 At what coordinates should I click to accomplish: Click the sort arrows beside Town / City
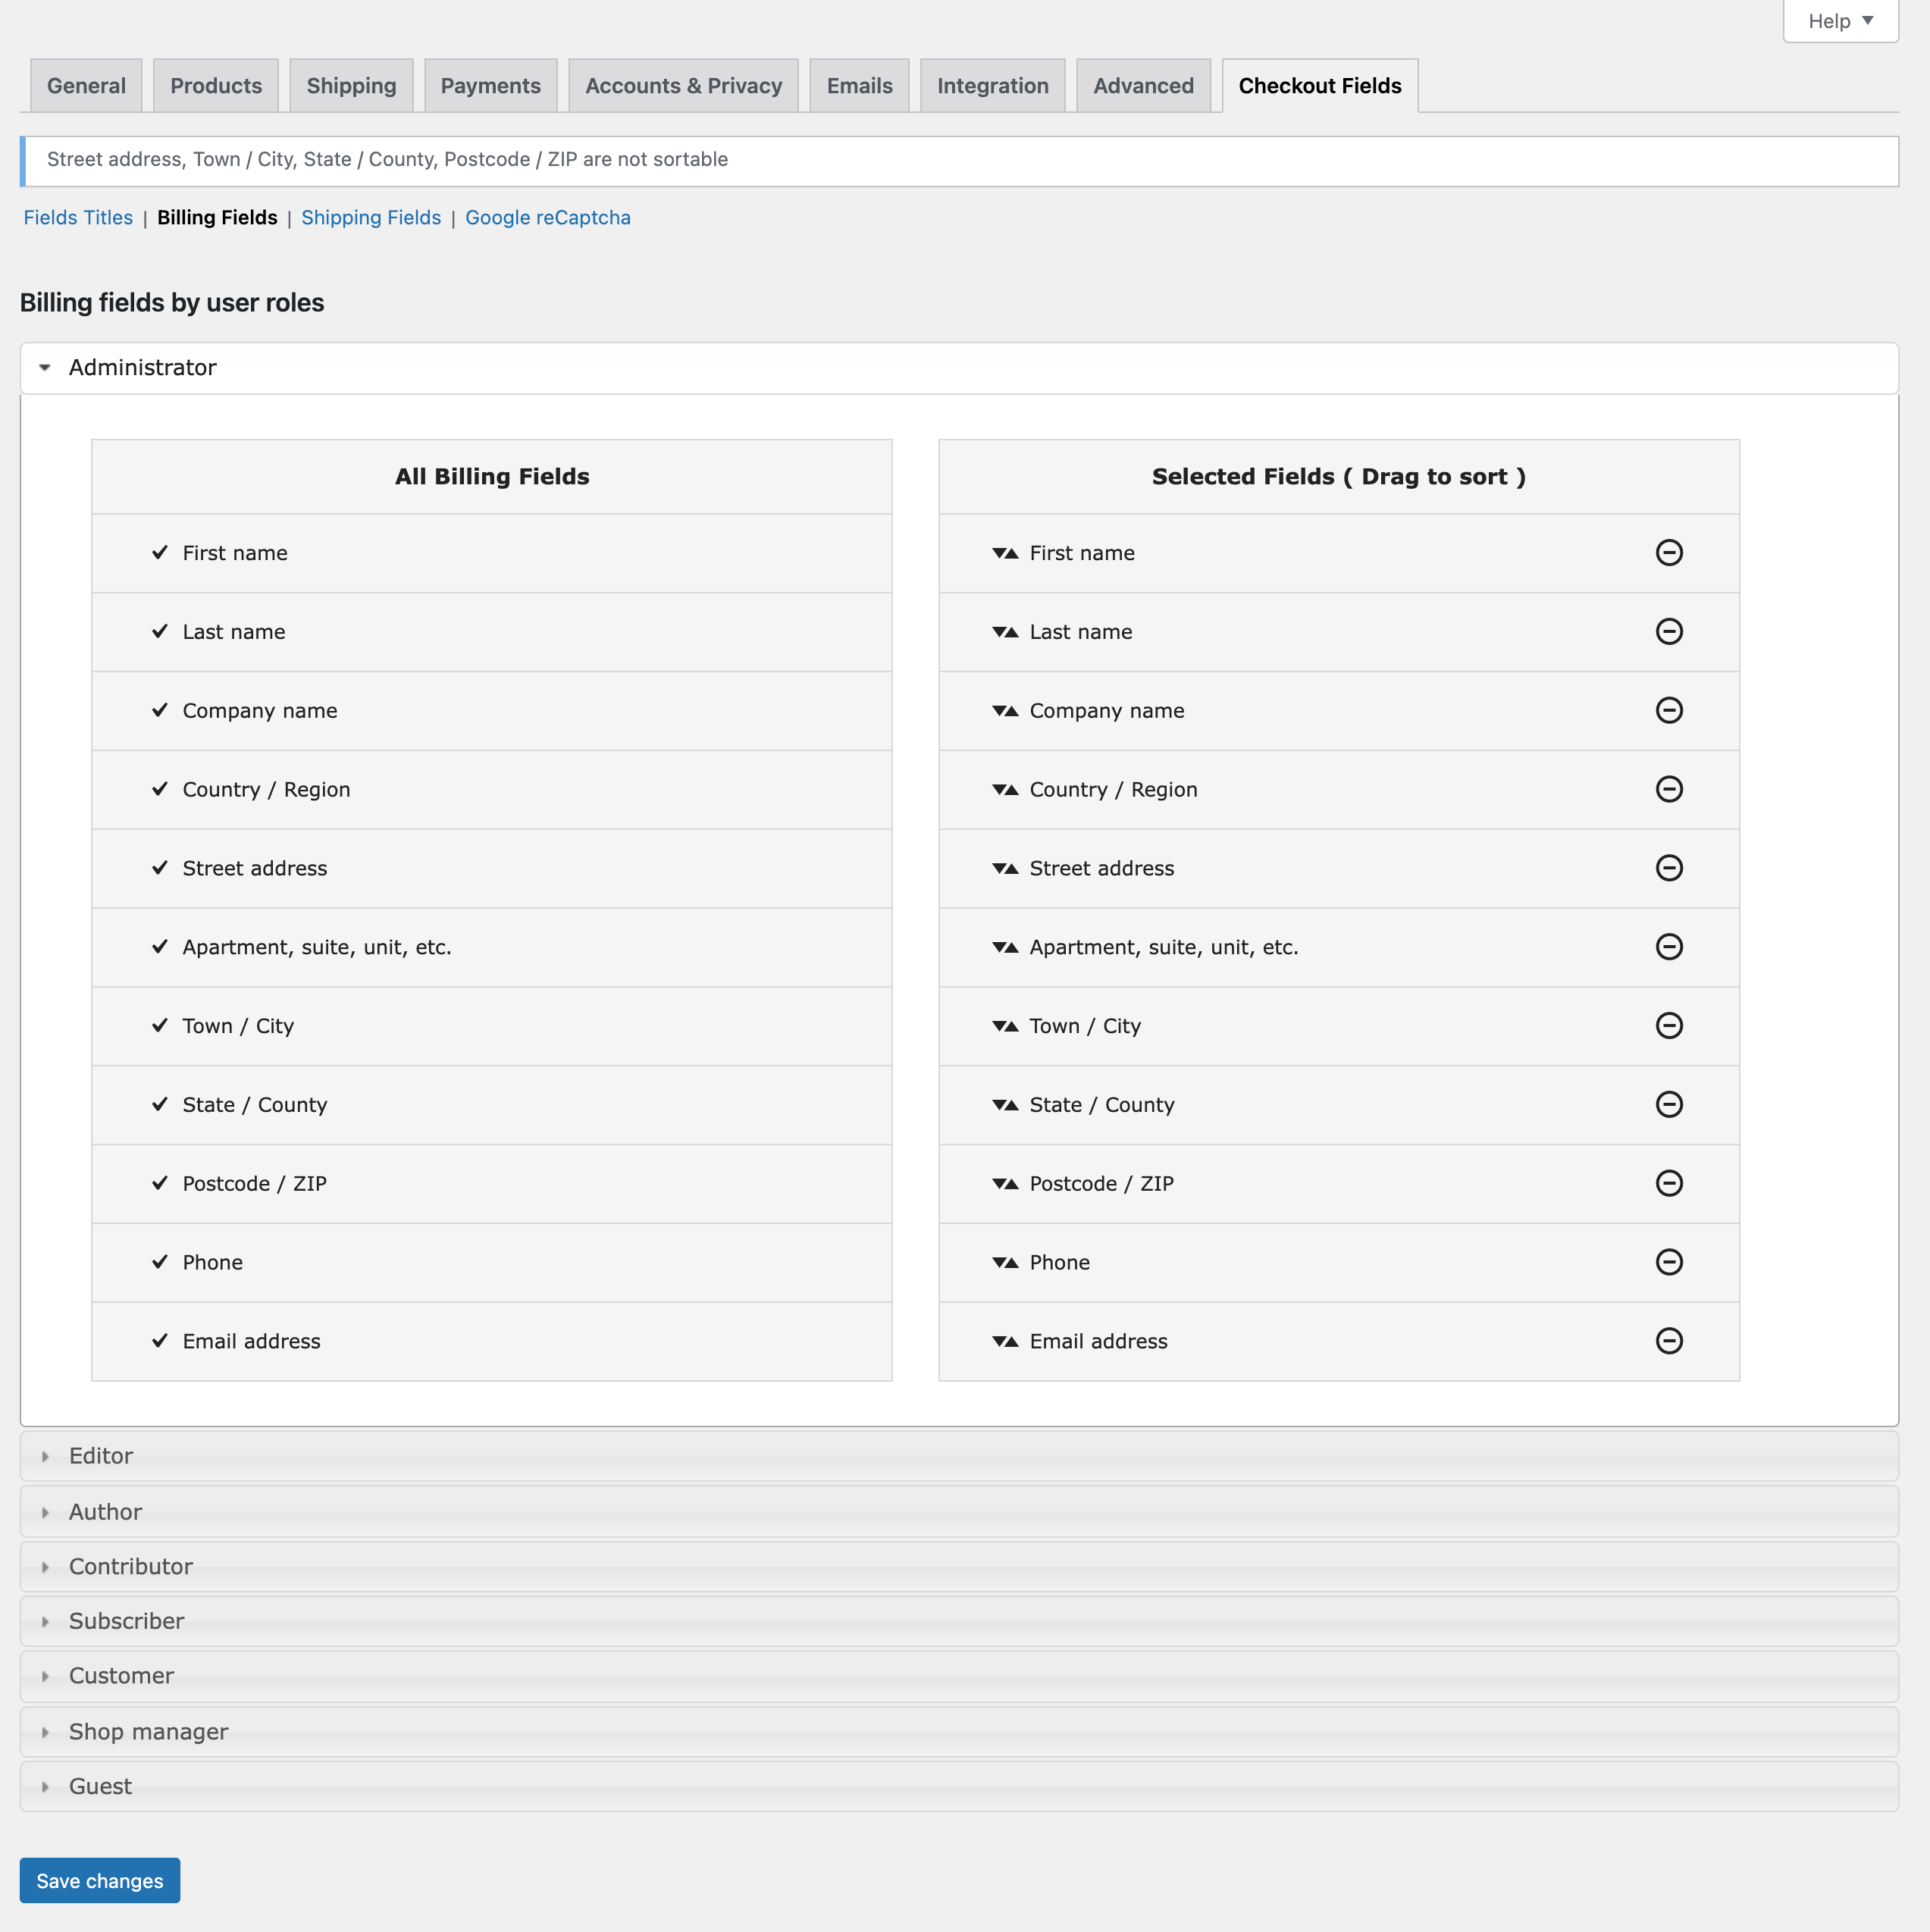click(1005, 1025)
